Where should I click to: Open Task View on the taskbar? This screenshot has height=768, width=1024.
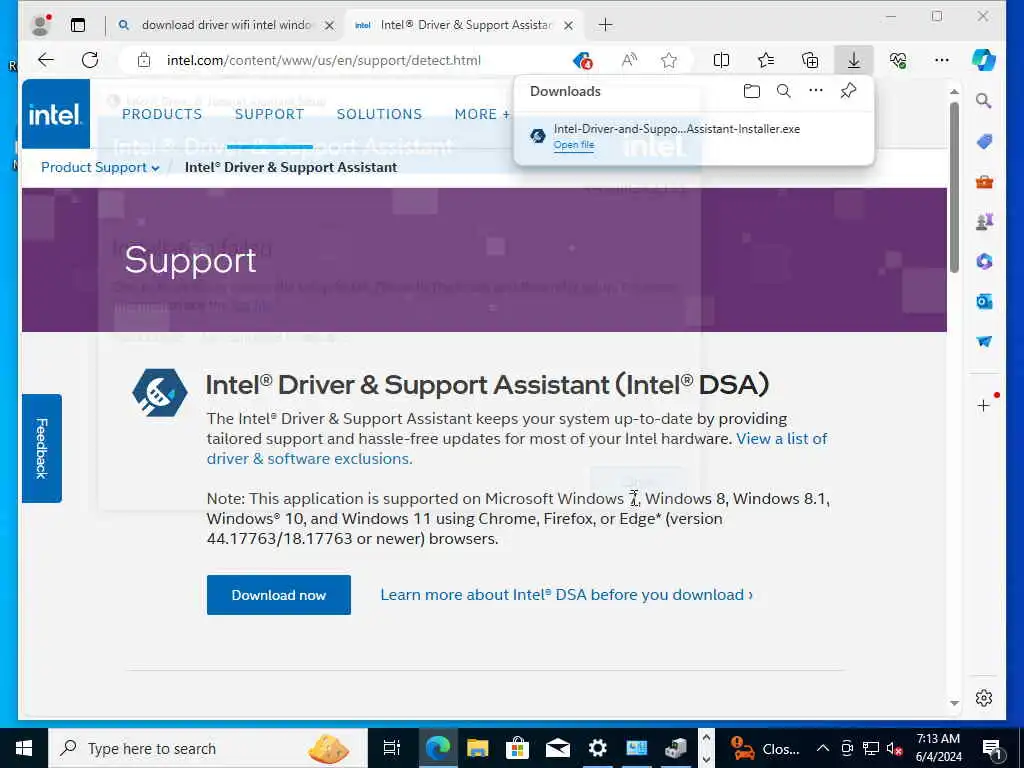[x=392, y=748]
